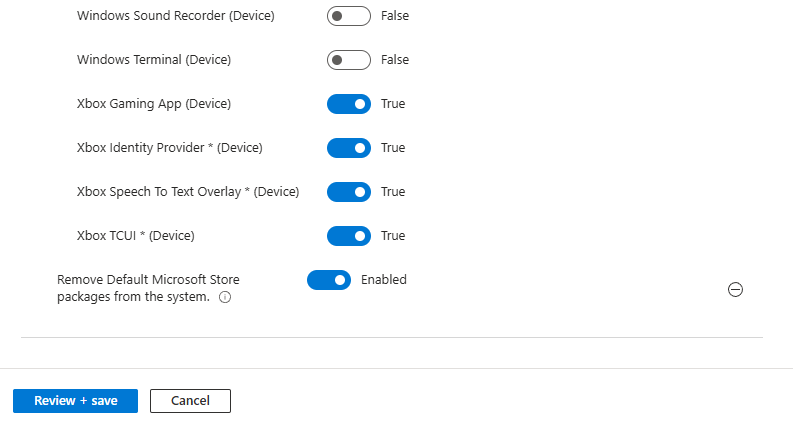Image resolution: width=793 pixels, height=426 pixels.
Task: Turn on the Windows Terminal toggle
Action: (348, 60)
